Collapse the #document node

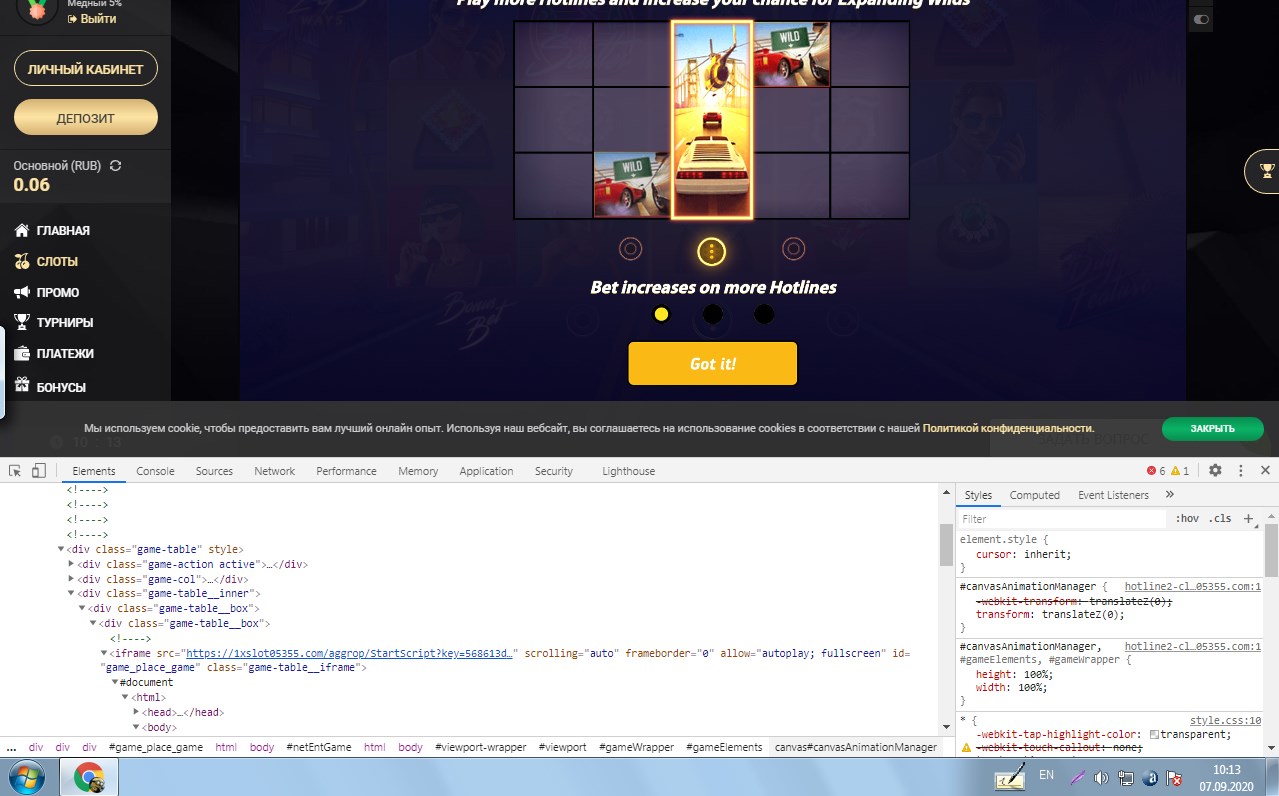click(115, 682)
